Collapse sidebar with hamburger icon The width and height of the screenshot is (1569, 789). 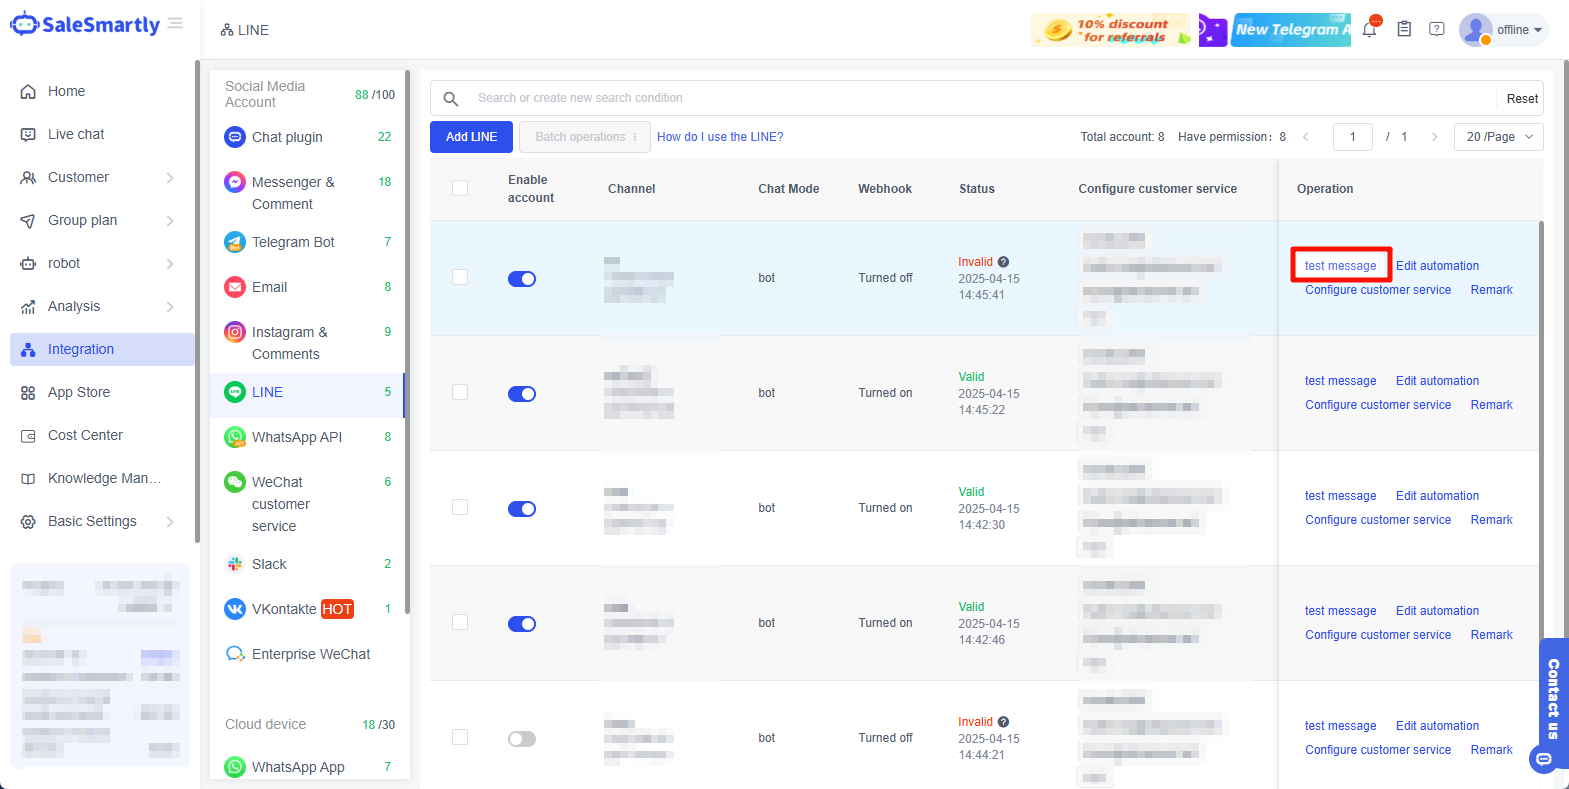(x=175, y=24)
